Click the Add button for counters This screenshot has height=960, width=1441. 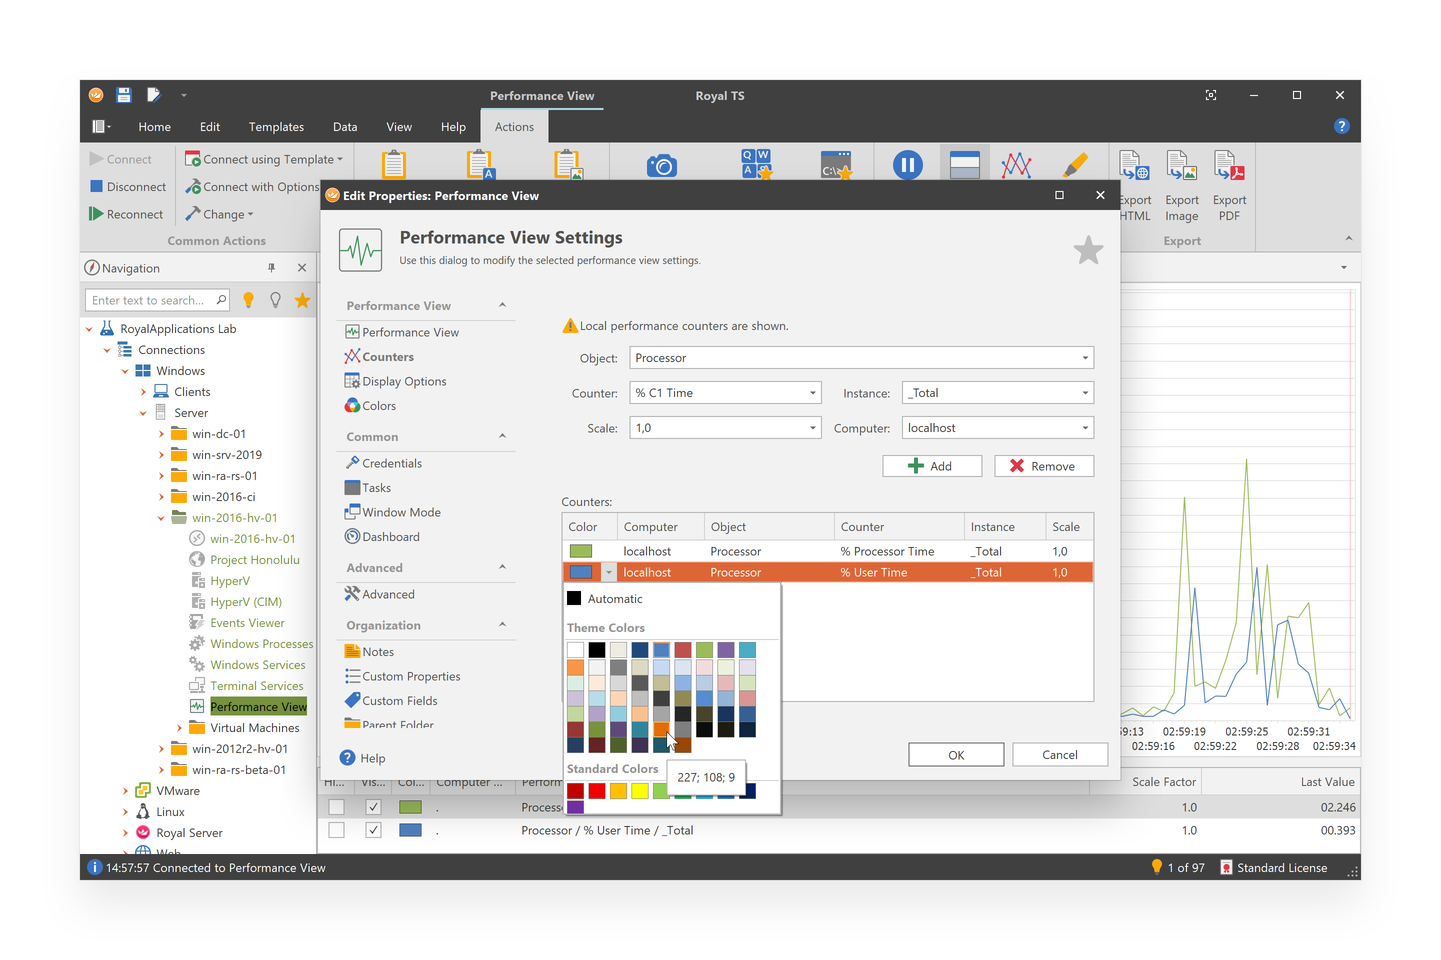(x=931, y=465)
